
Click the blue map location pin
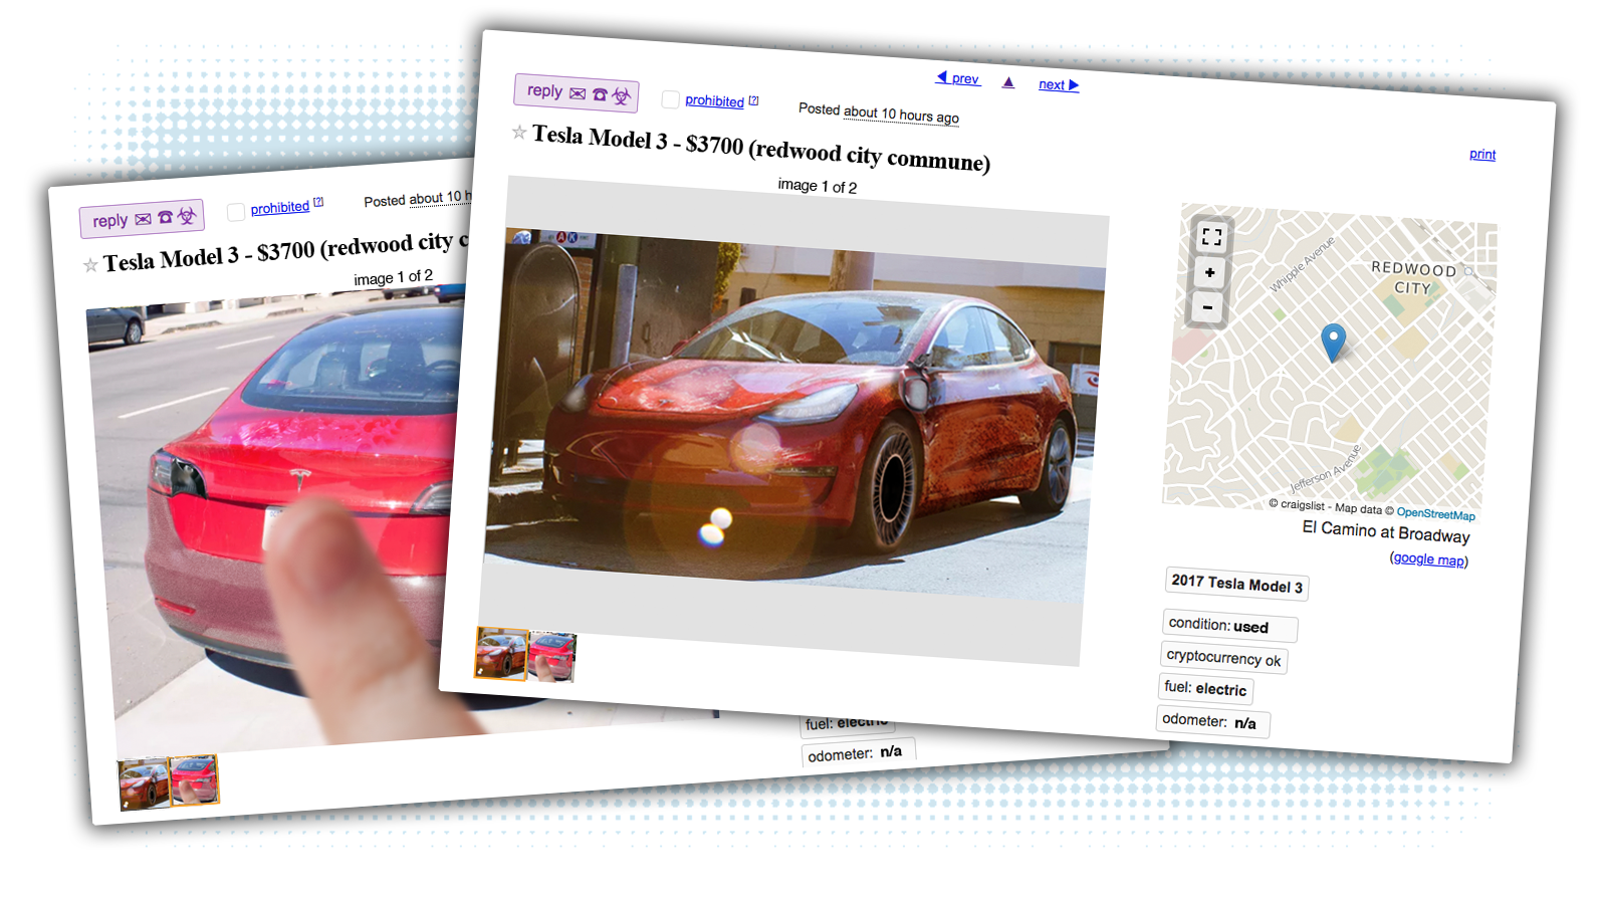(1333, 342)
